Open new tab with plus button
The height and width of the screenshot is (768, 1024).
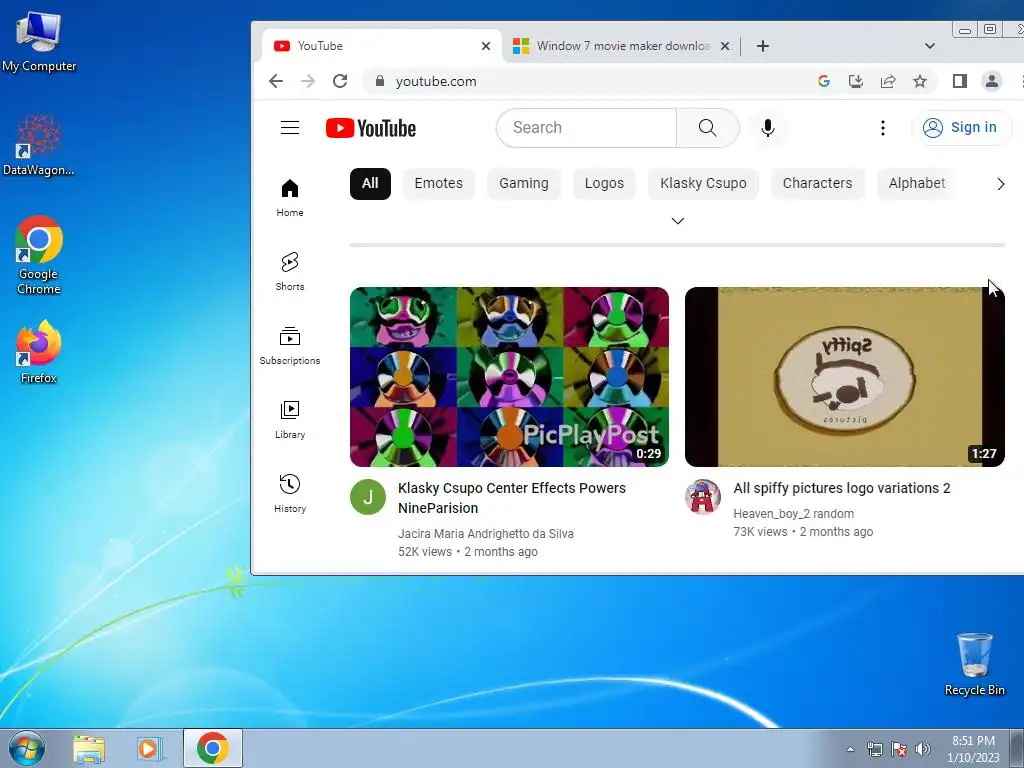pos(763,46)
